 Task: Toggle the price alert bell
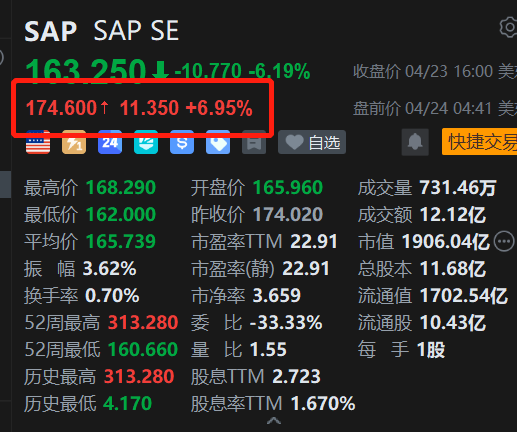(x=415, y=142)
